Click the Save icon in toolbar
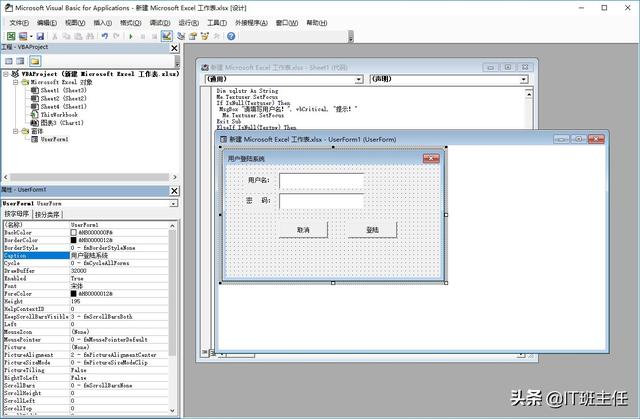Viewport: 640px width, 419px height. tap(41, 36)
